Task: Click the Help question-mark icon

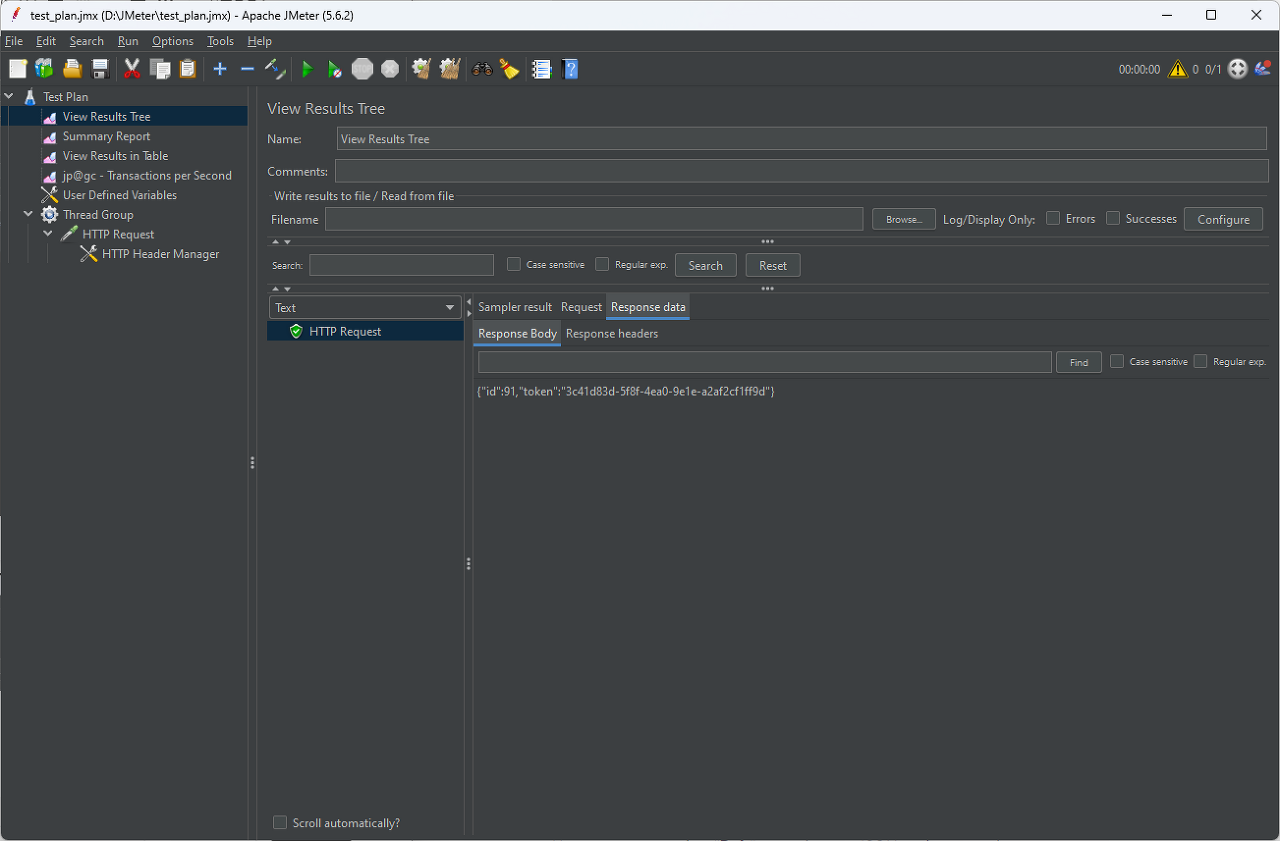Action: click(x=570, y=69)
